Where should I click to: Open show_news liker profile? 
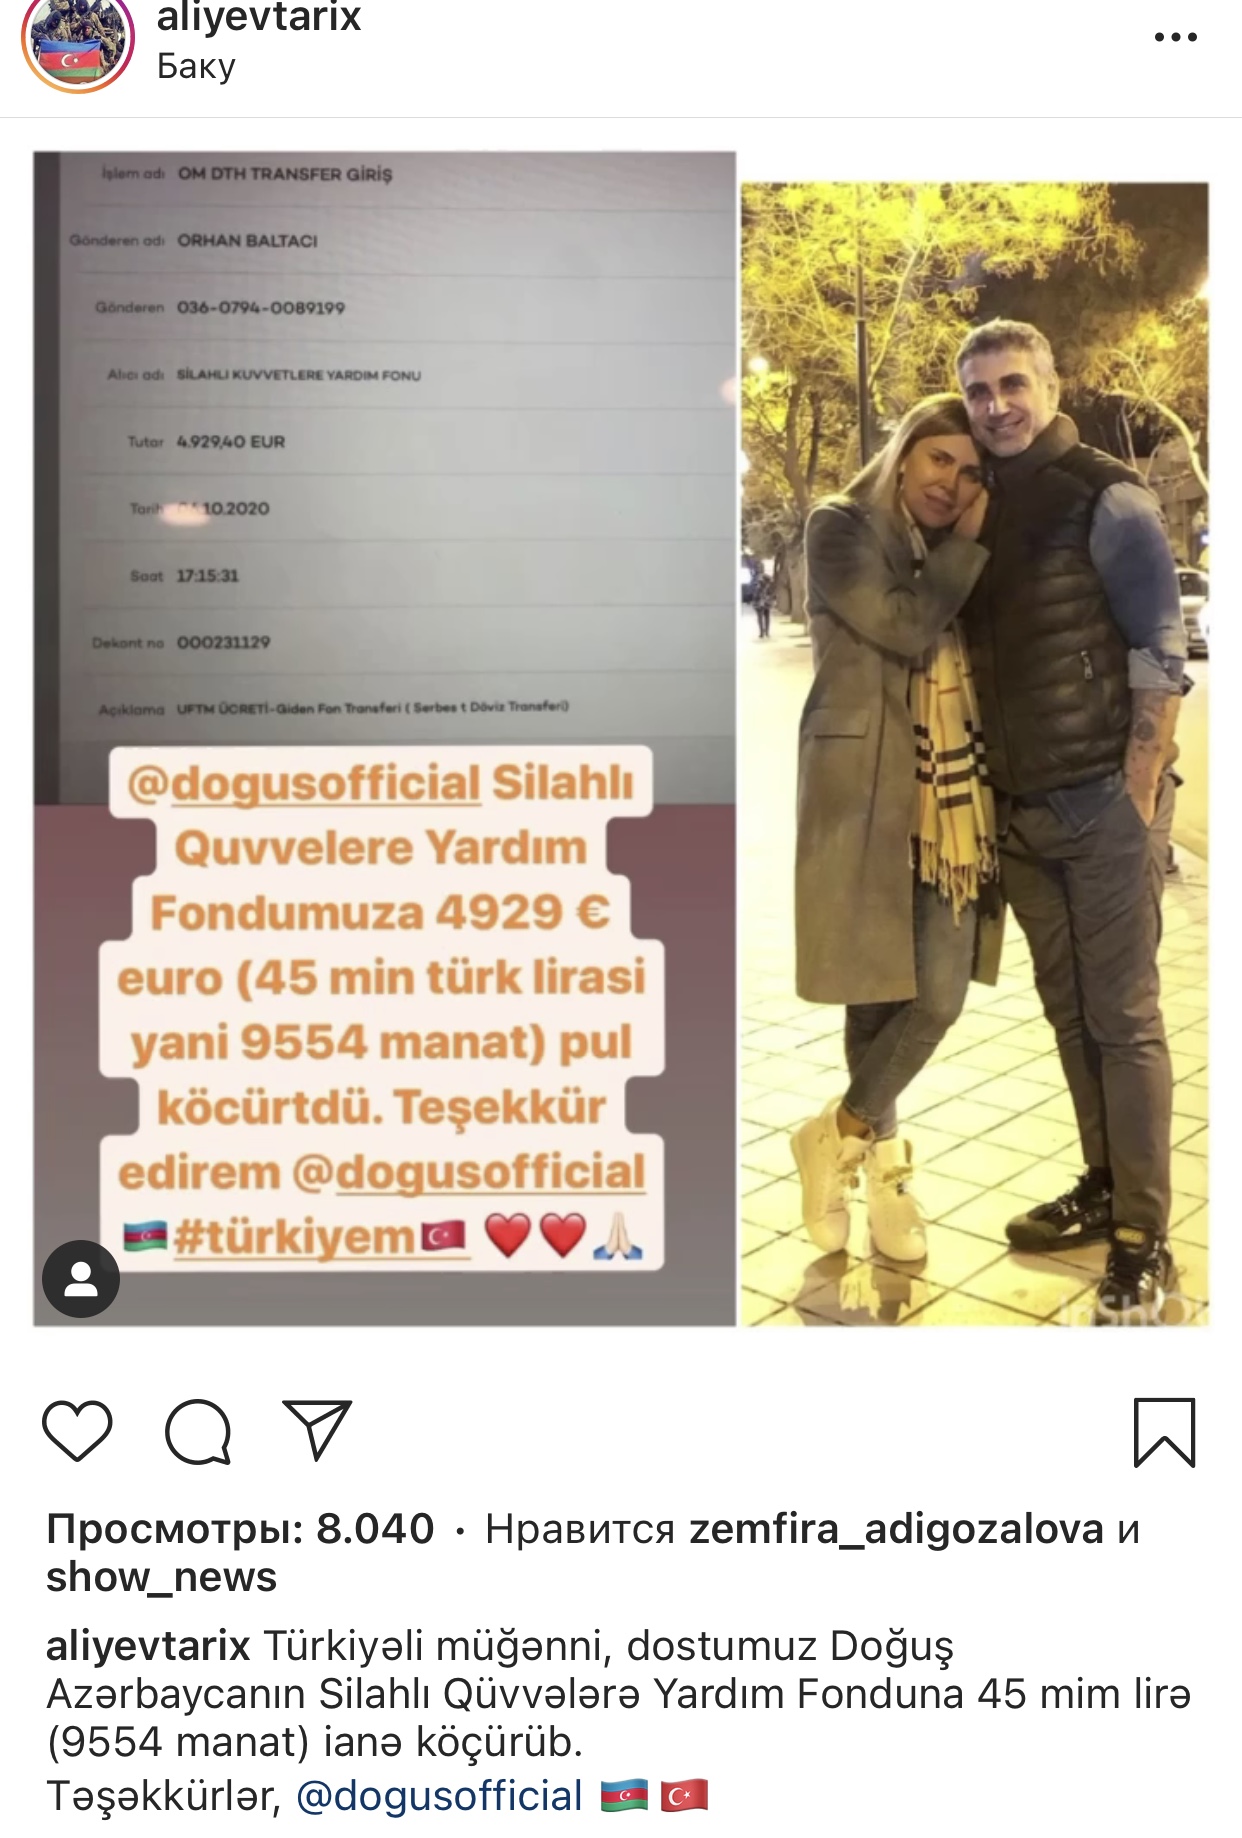161,1577
